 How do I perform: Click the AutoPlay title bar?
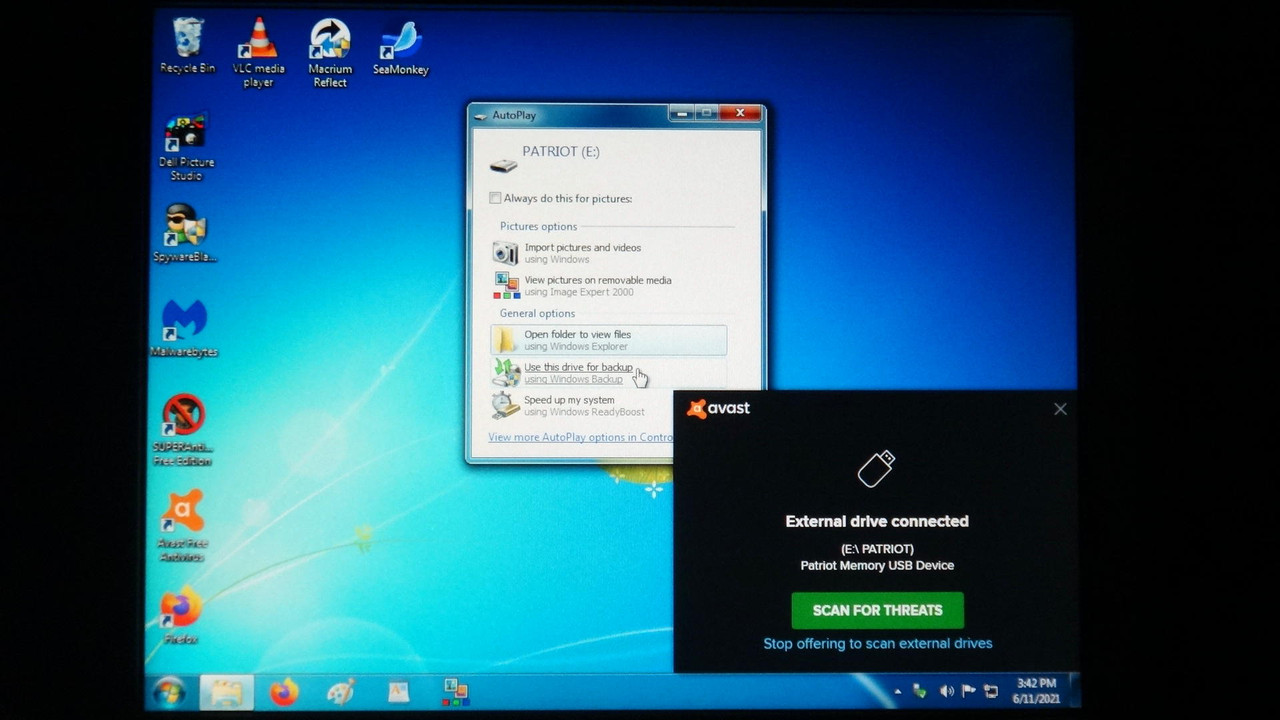[x=570, y=114]
